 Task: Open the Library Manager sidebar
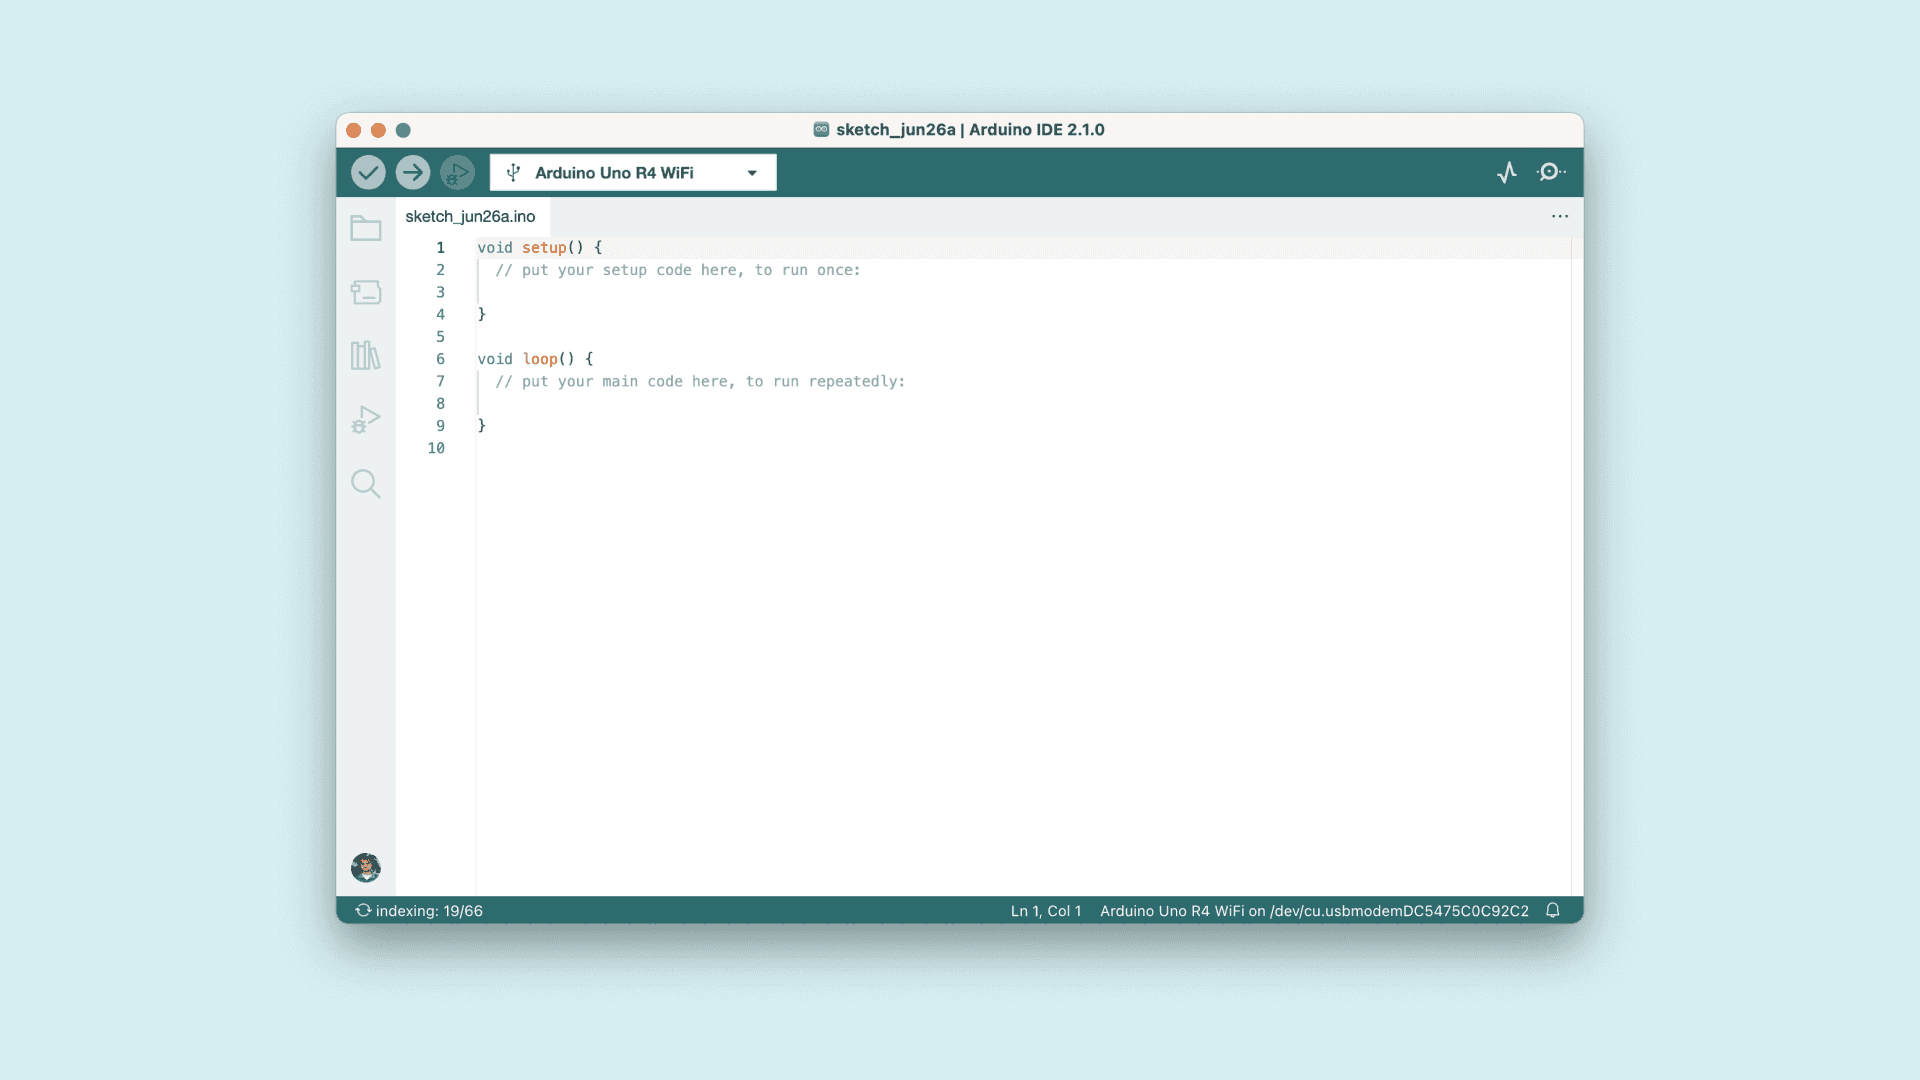pos(365,355)
